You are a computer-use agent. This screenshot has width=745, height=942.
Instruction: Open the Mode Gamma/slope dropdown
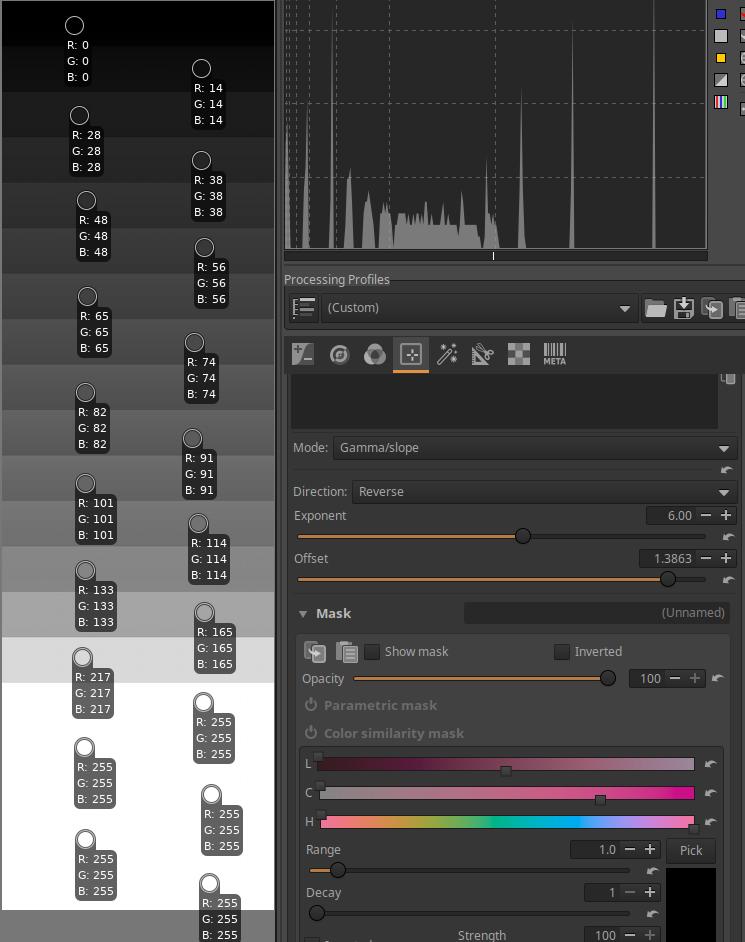tap(534, 448)
